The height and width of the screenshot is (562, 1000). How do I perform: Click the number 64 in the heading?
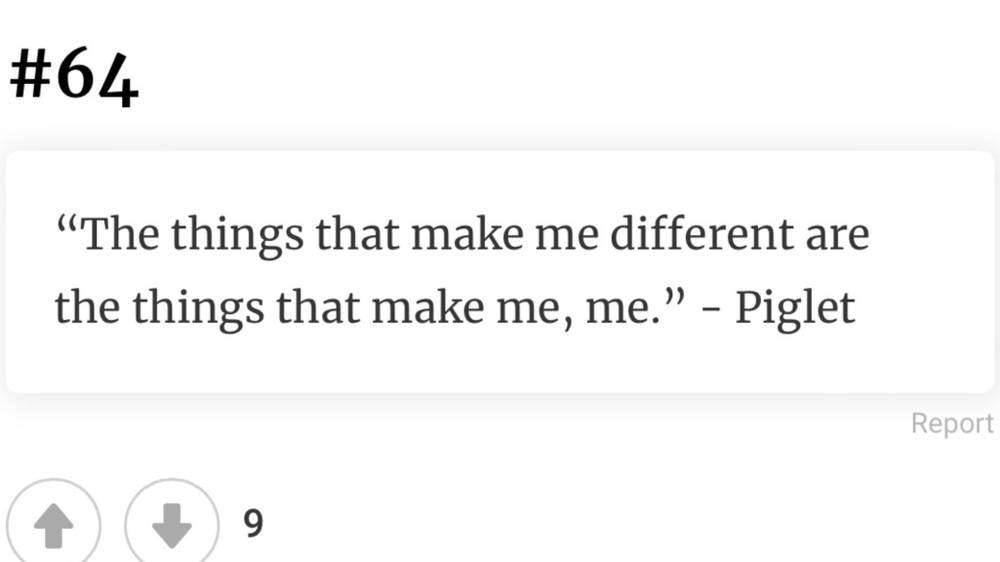point(95,80)
